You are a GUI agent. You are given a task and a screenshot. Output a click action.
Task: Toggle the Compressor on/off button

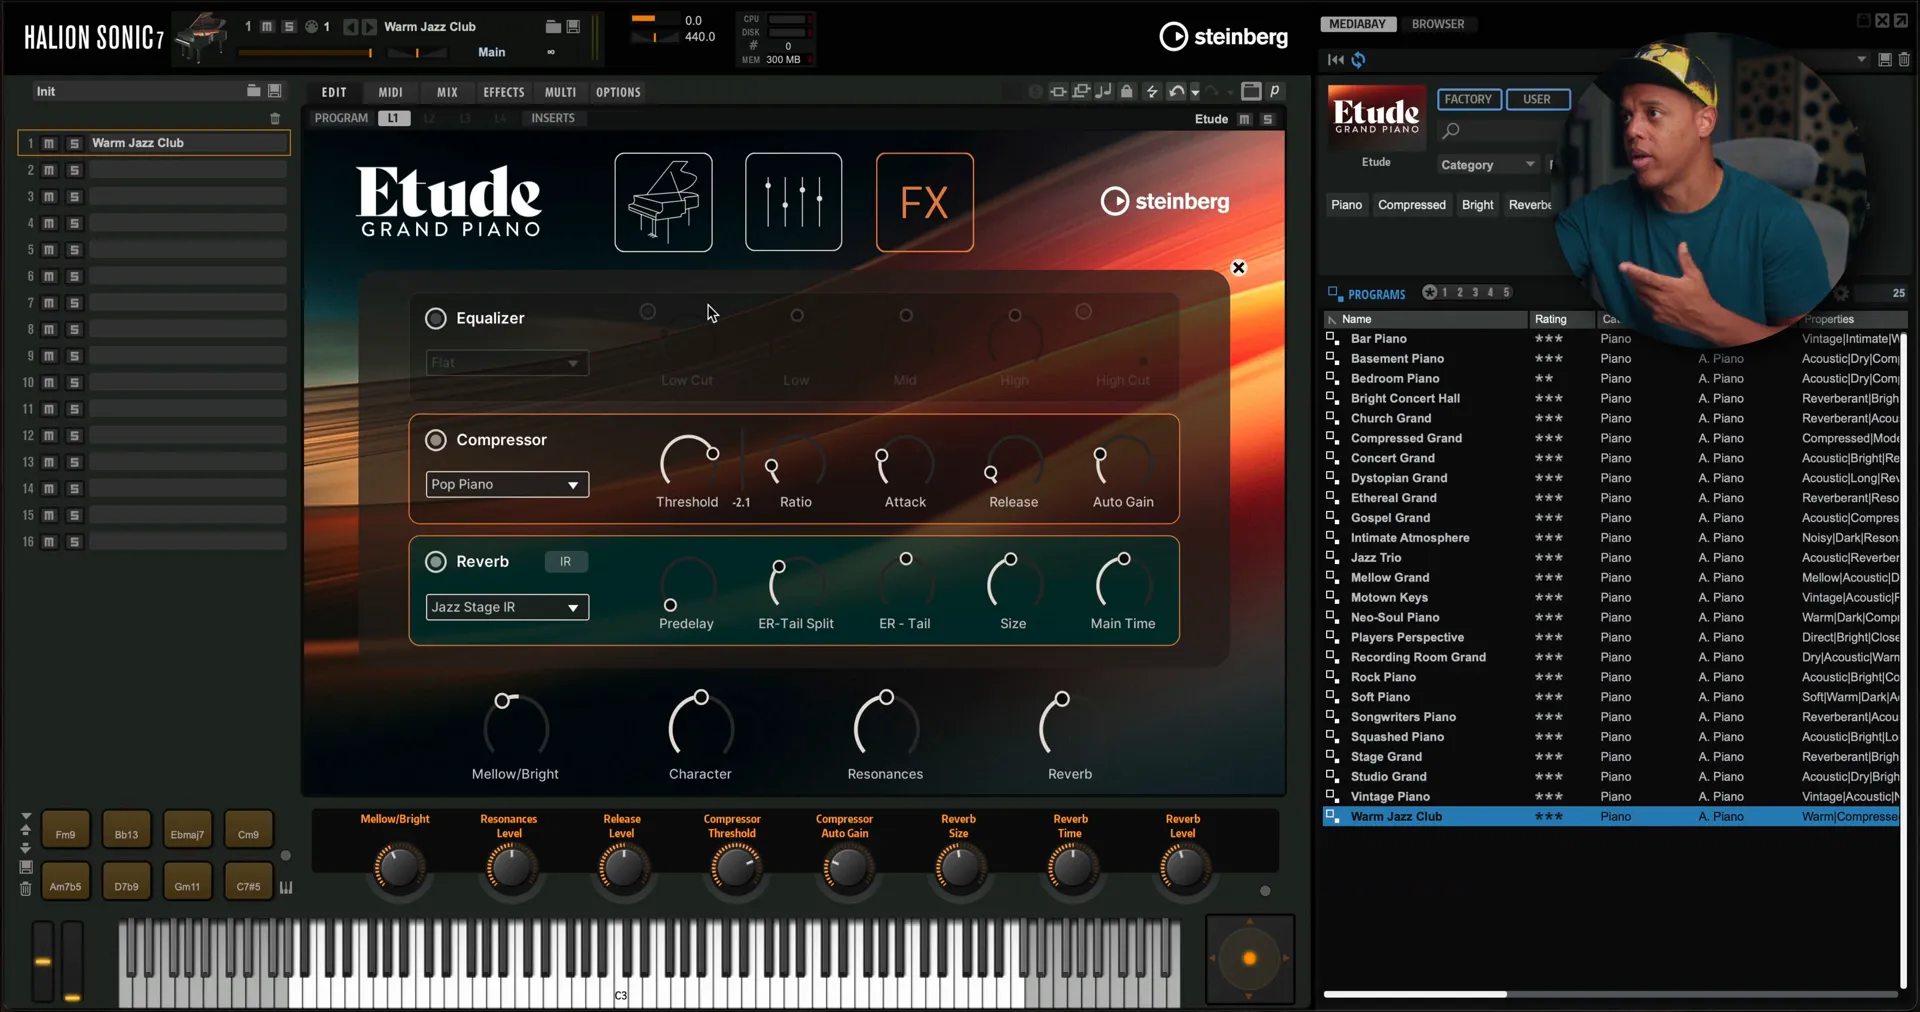(x=436, y=440)
